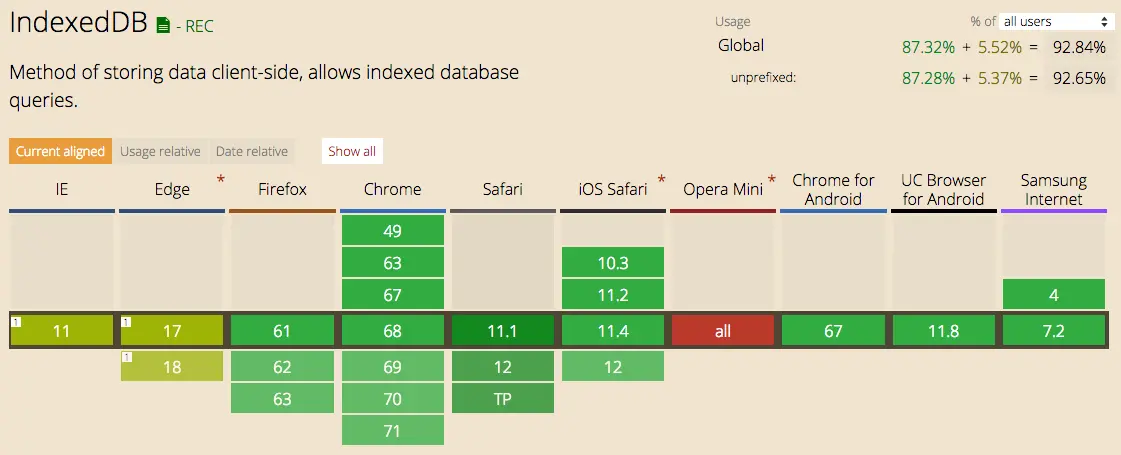The height and width of the screenshot is (455, 1121).
Task: Click the note marker on Edge 18 cell
Action: pos(126,357)
